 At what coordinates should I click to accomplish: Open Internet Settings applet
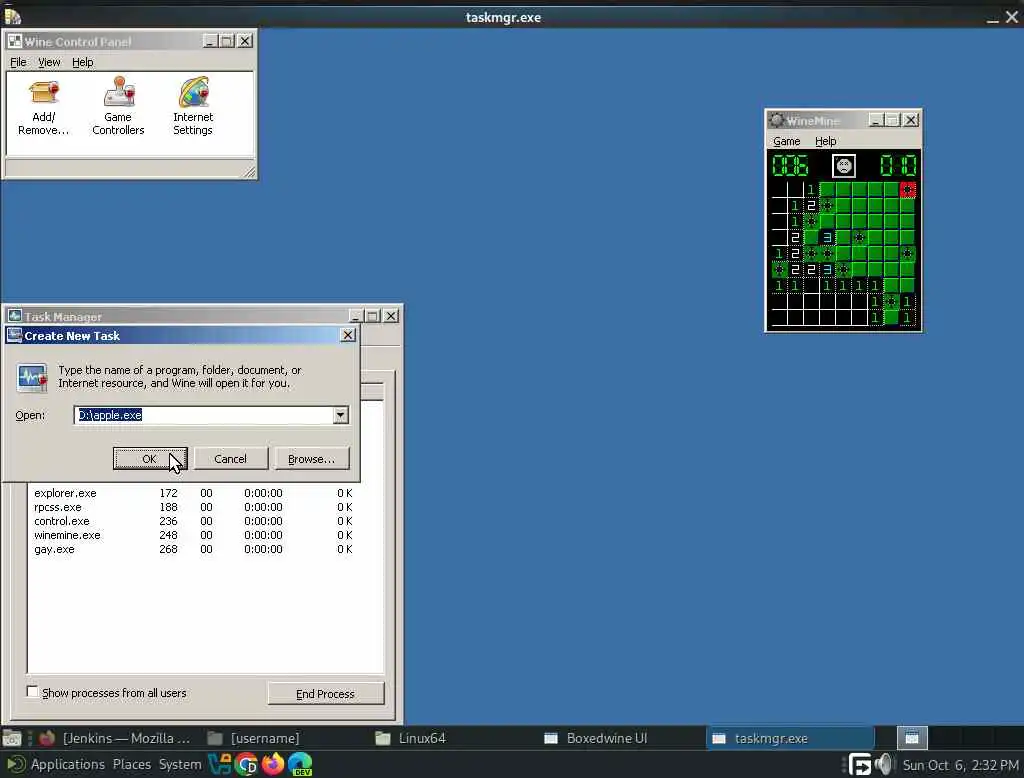[193, 106]
